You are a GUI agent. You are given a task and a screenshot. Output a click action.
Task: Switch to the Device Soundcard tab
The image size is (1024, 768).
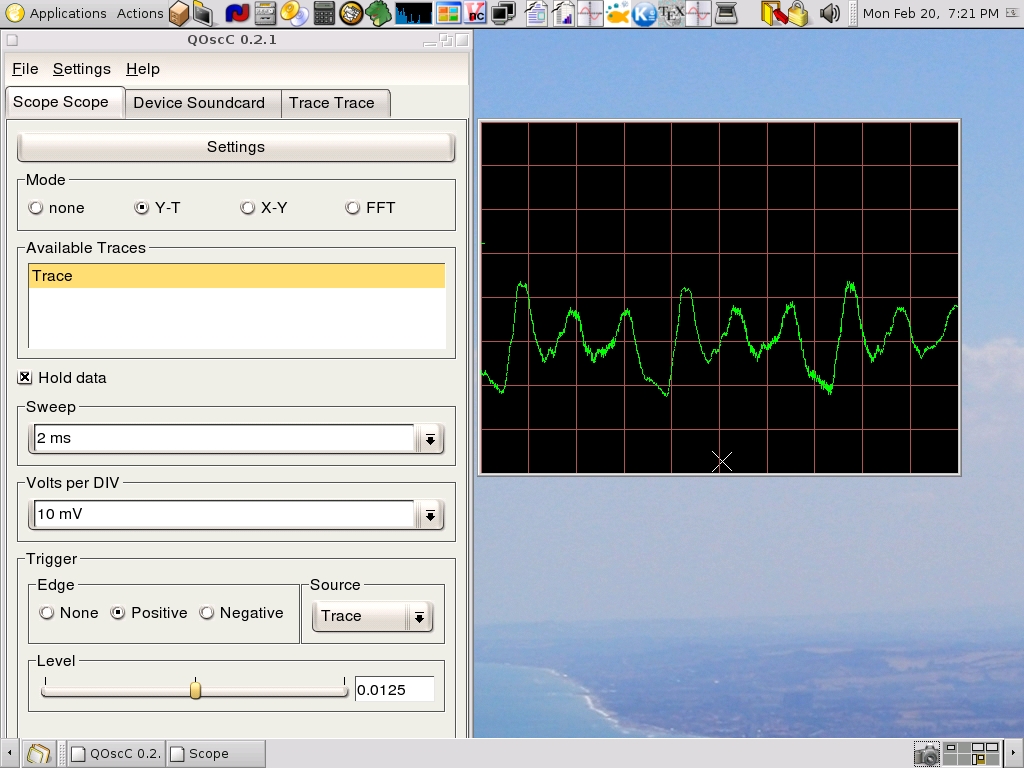pos(202,103)
